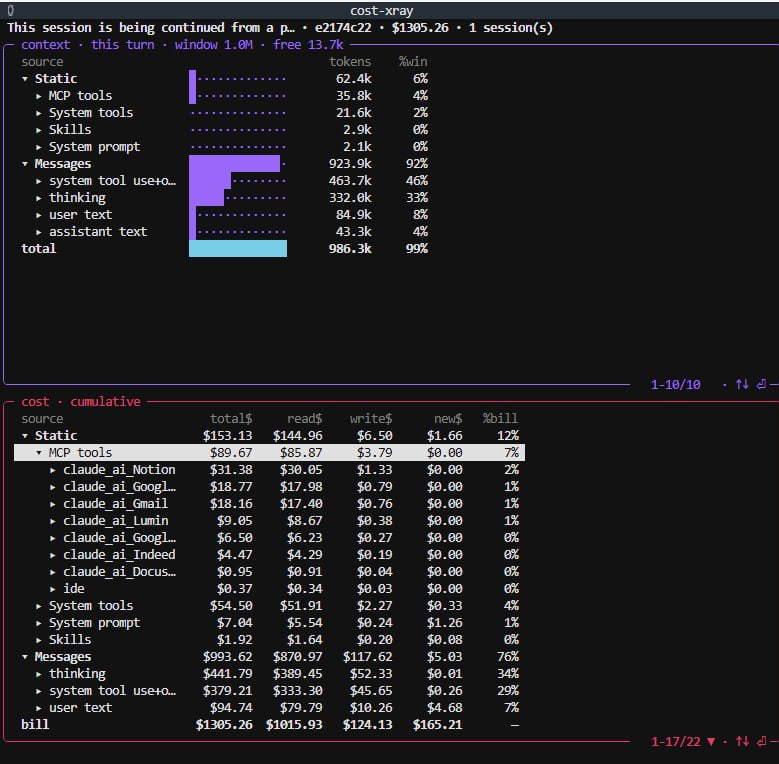Click the 34% thinking bill share
This screenshot has height=764, width=779.
click(508, 674)
